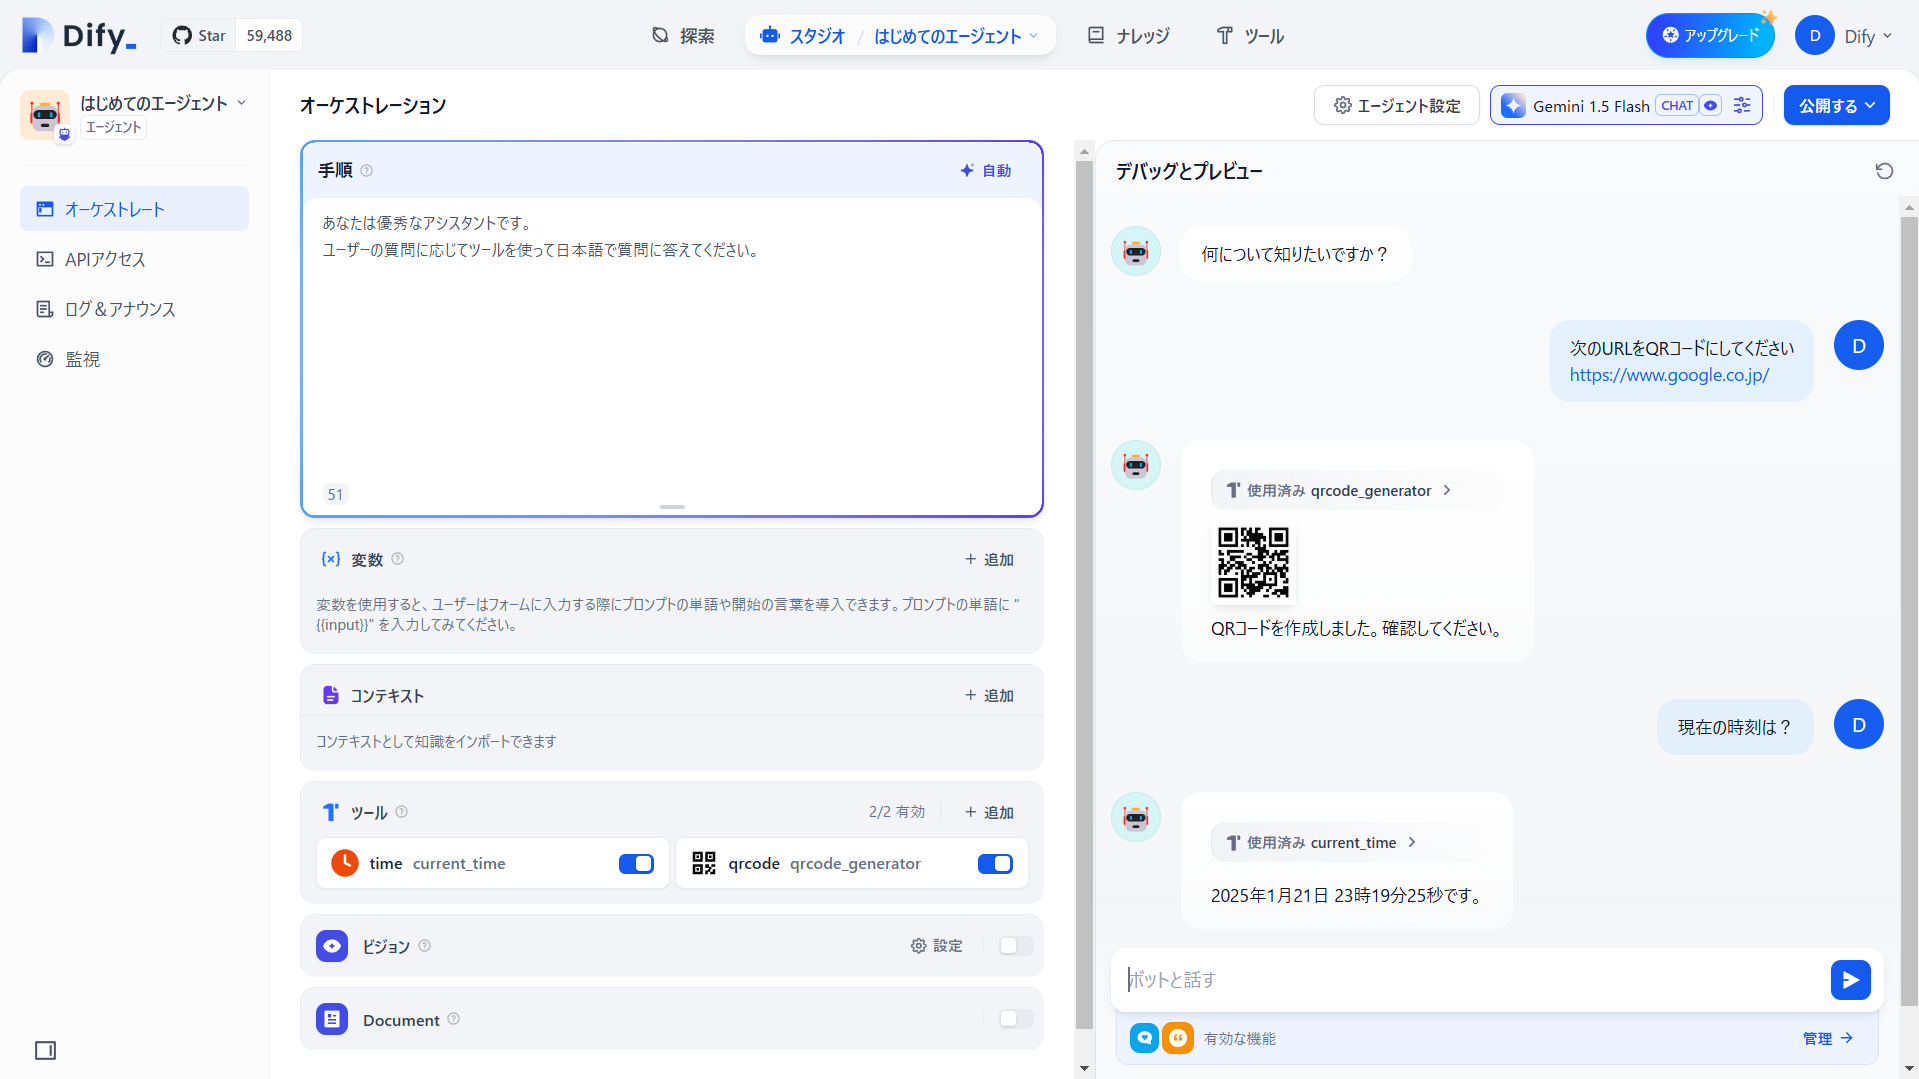This screenshot has width=1919, height=1079.
Task: Click the Dify logo
Action: click(79, 36)
